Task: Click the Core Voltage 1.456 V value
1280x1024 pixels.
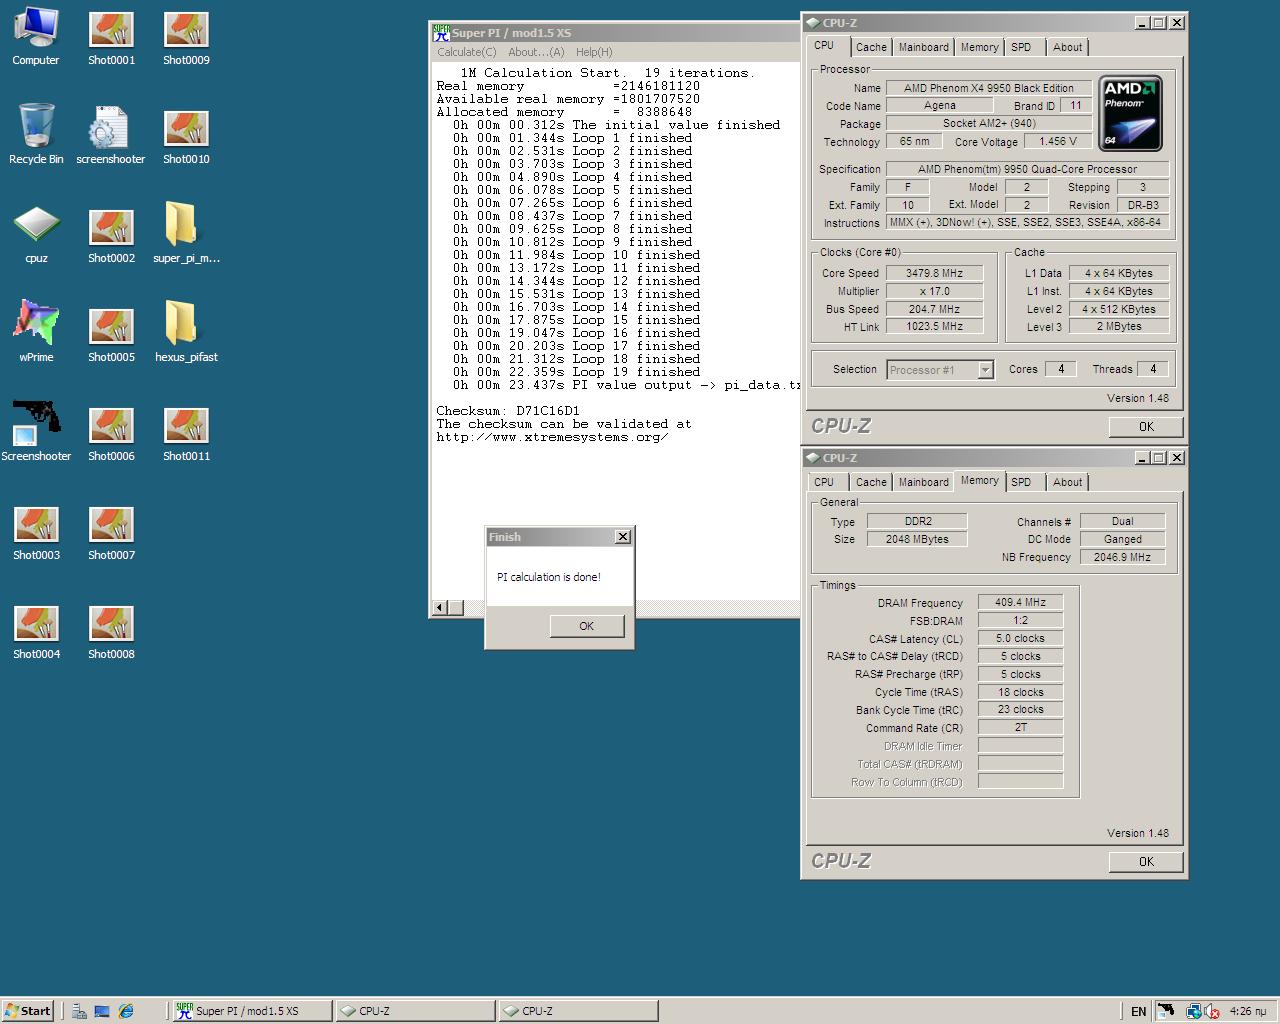Action: coord(1058,142)
